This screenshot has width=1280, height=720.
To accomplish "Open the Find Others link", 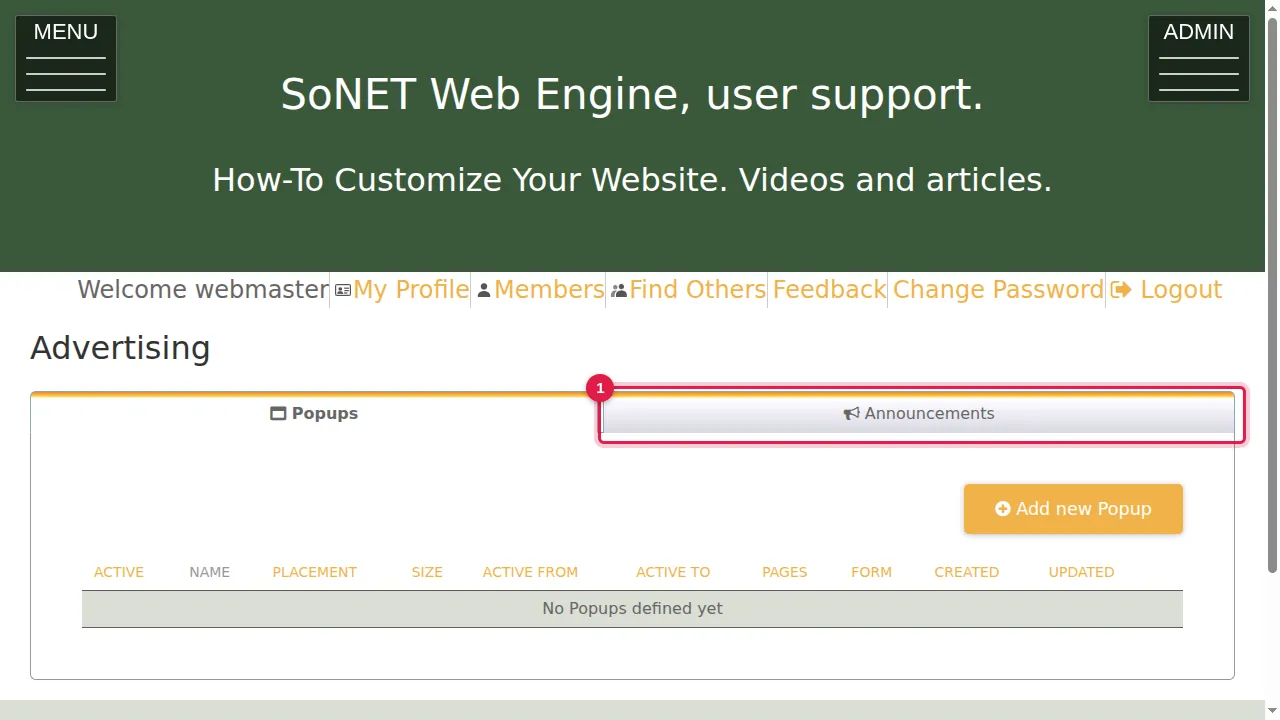I will [698, 290].
